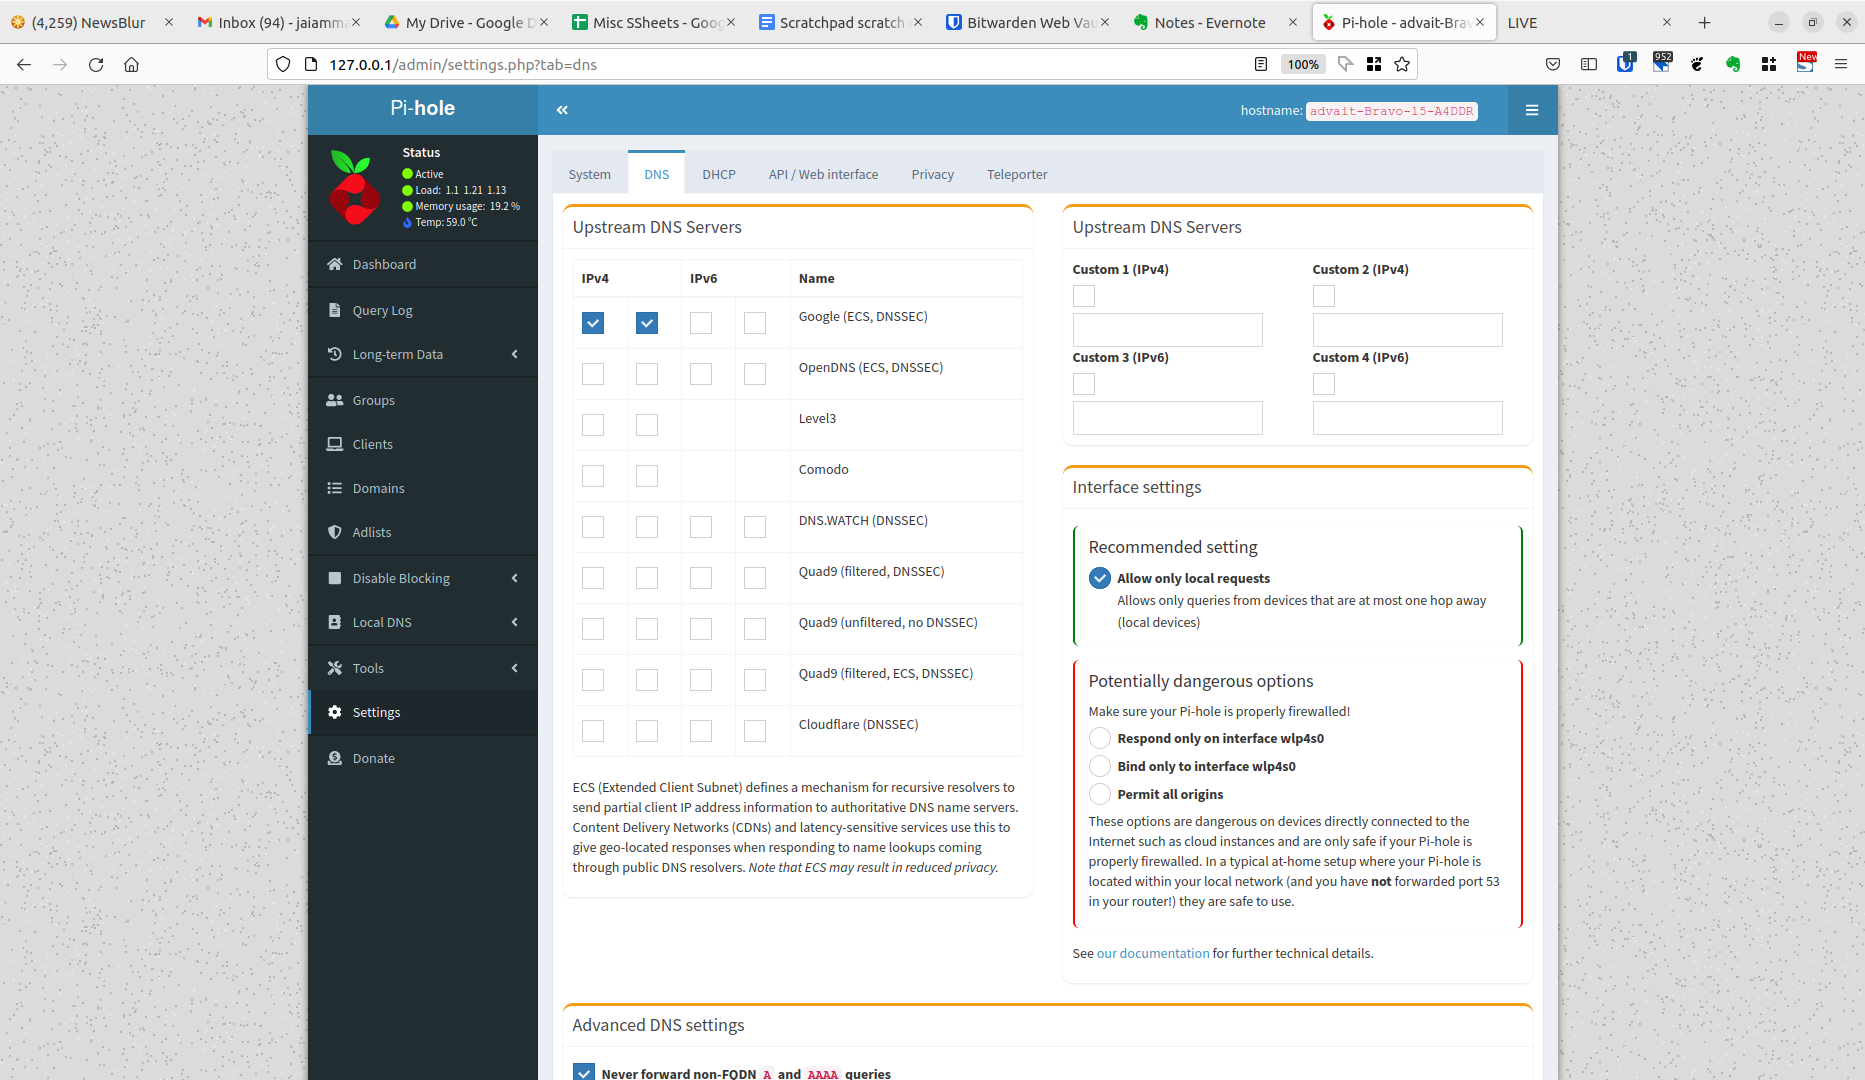Open the Query Log page

click(x=382, y=310)
